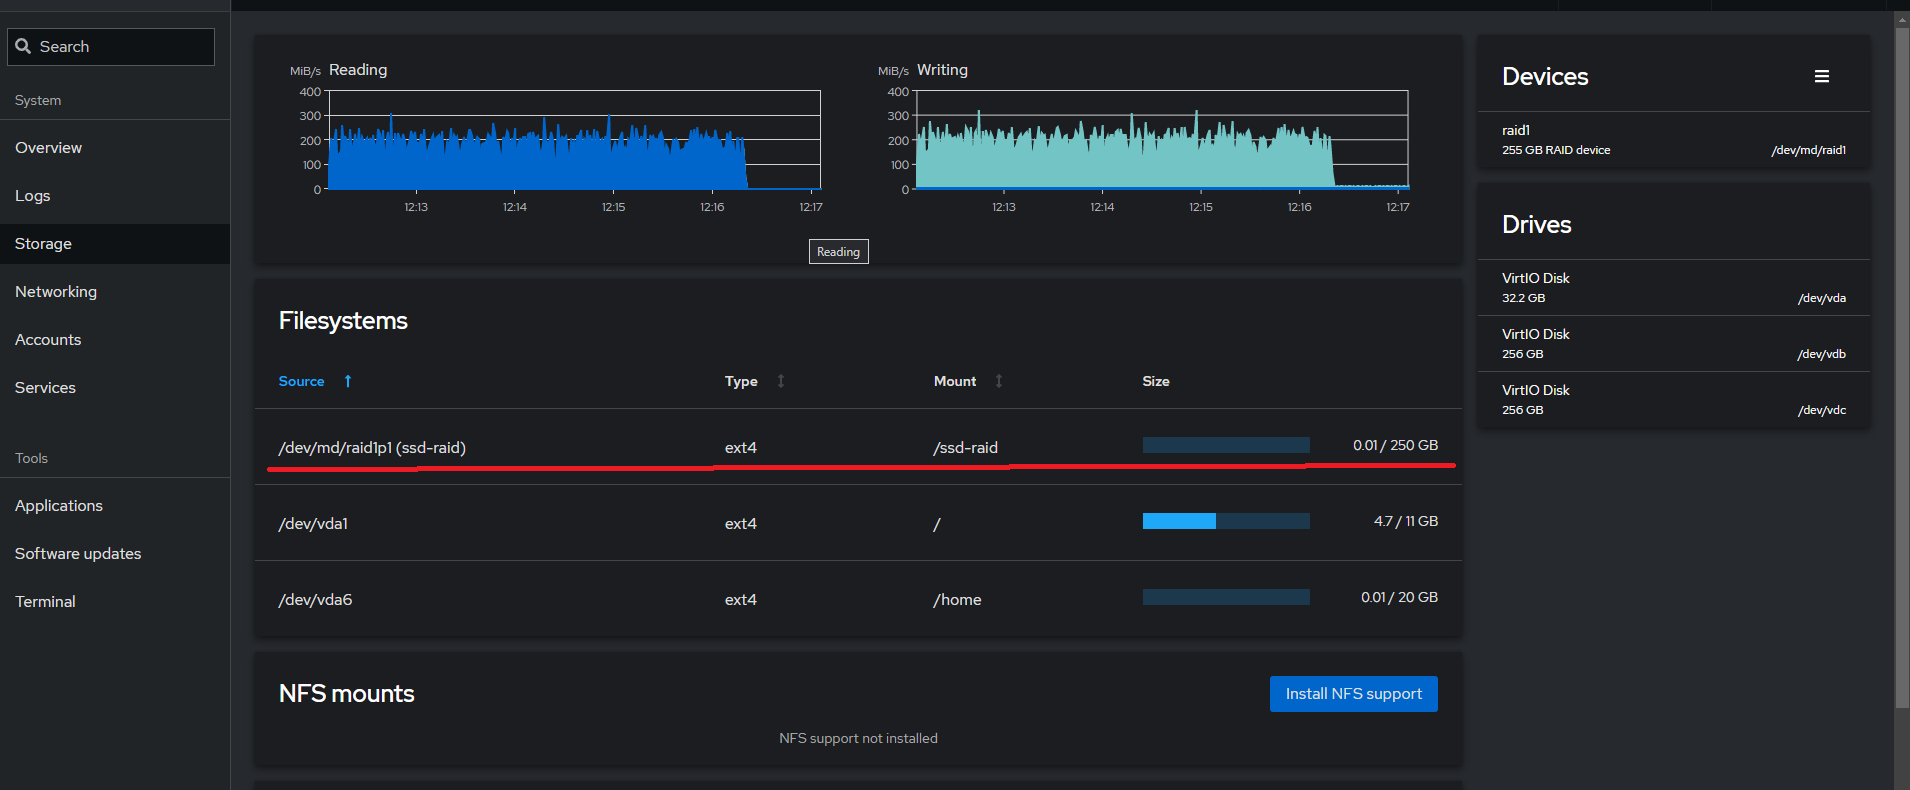Click NFS support not installed message
The image size is (1910, 790).
point(858,738)
